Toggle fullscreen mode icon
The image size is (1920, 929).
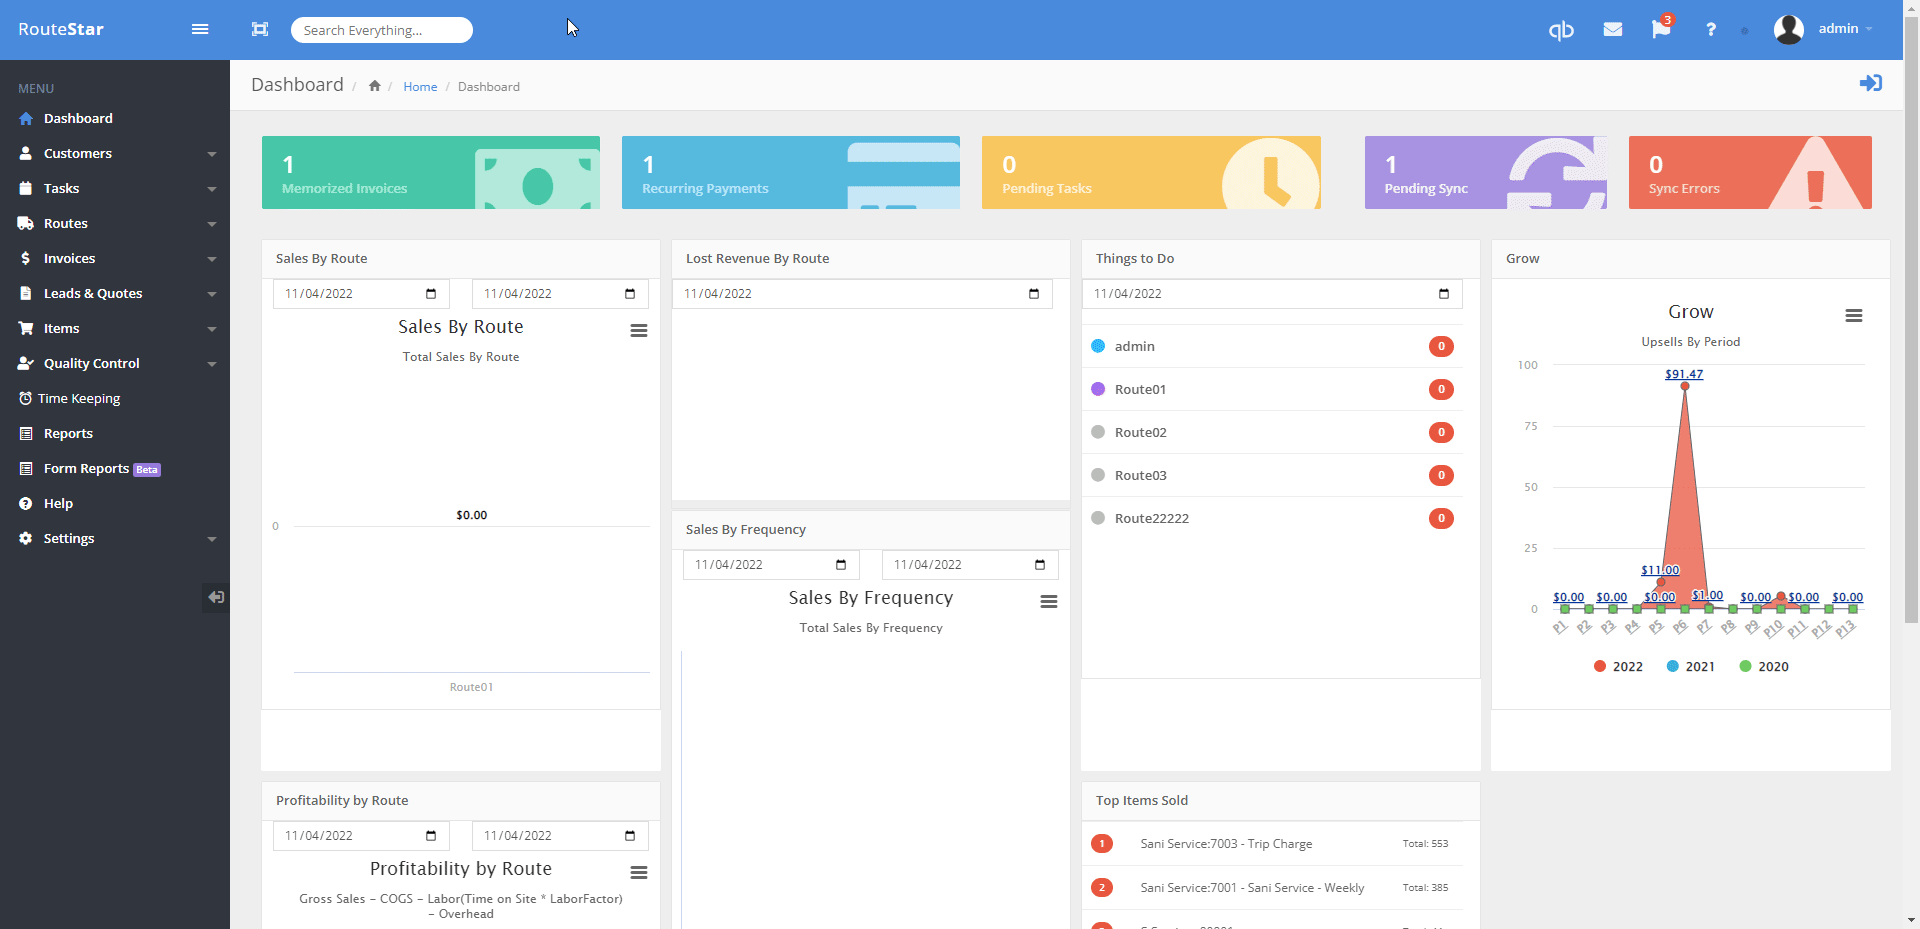click(260, 30)
